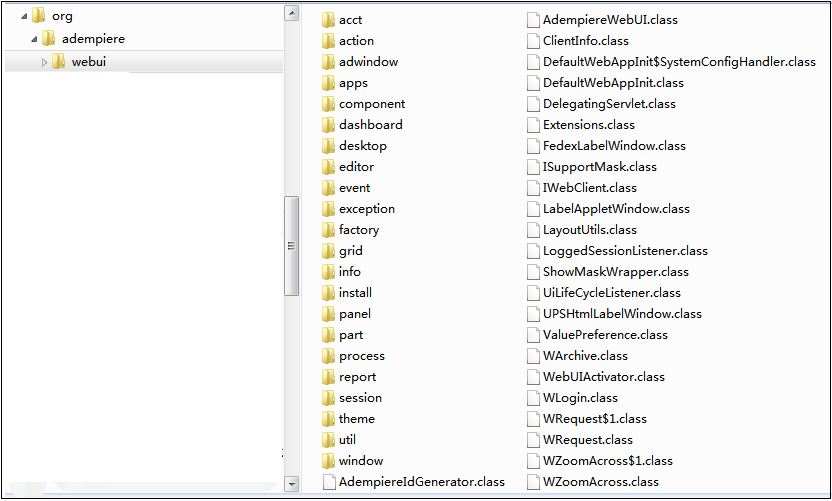Select the org folder icon in tree

click(x=38, y=15)
